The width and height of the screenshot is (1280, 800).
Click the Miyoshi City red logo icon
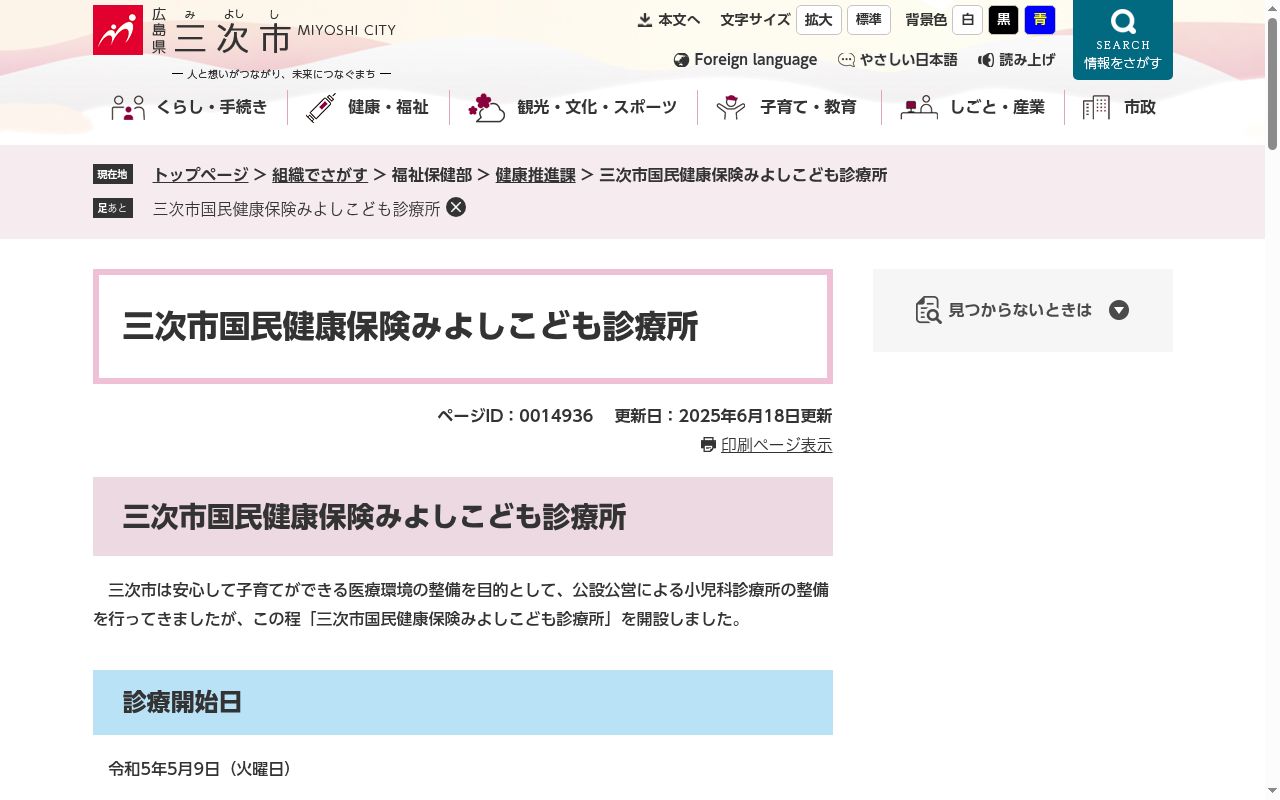pos(118,30)
